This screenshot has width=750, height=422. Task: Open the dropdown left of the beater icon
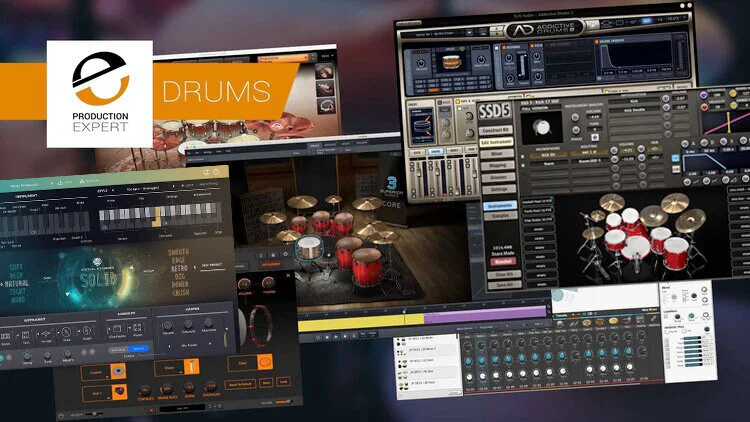97,393
